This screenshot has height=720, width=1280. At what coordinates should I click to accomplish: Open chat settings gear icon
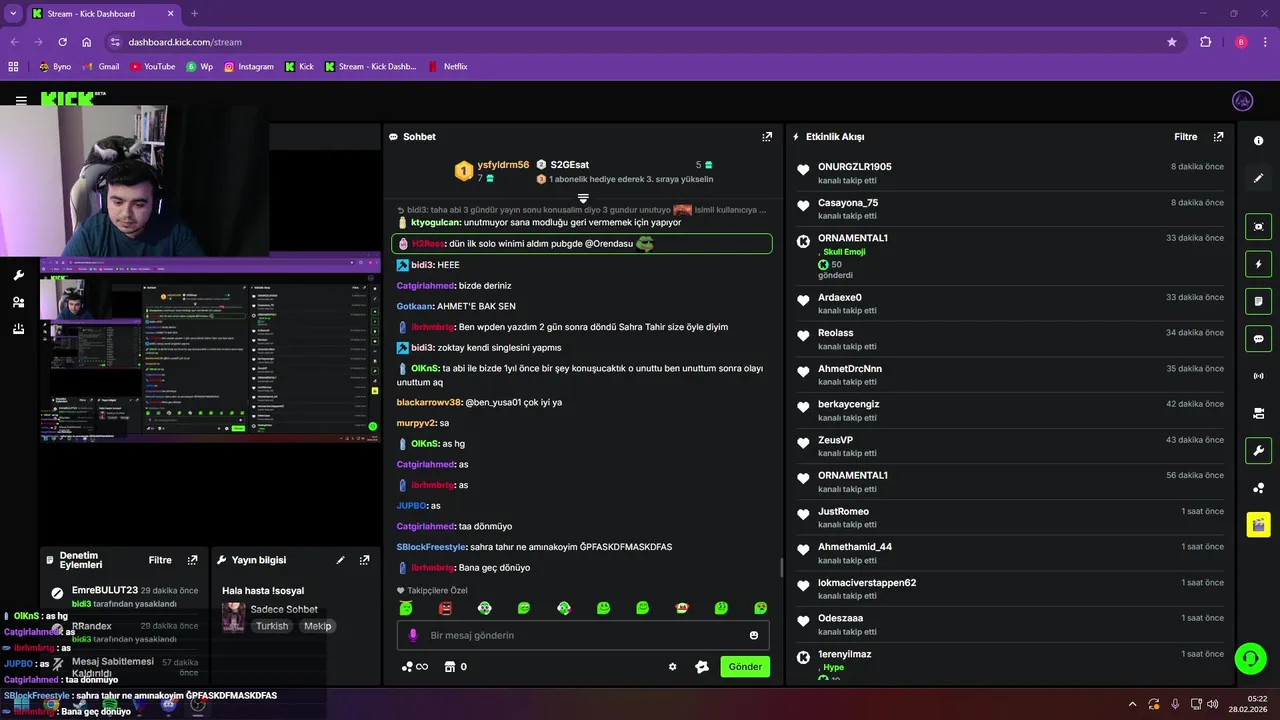(672, 667)
